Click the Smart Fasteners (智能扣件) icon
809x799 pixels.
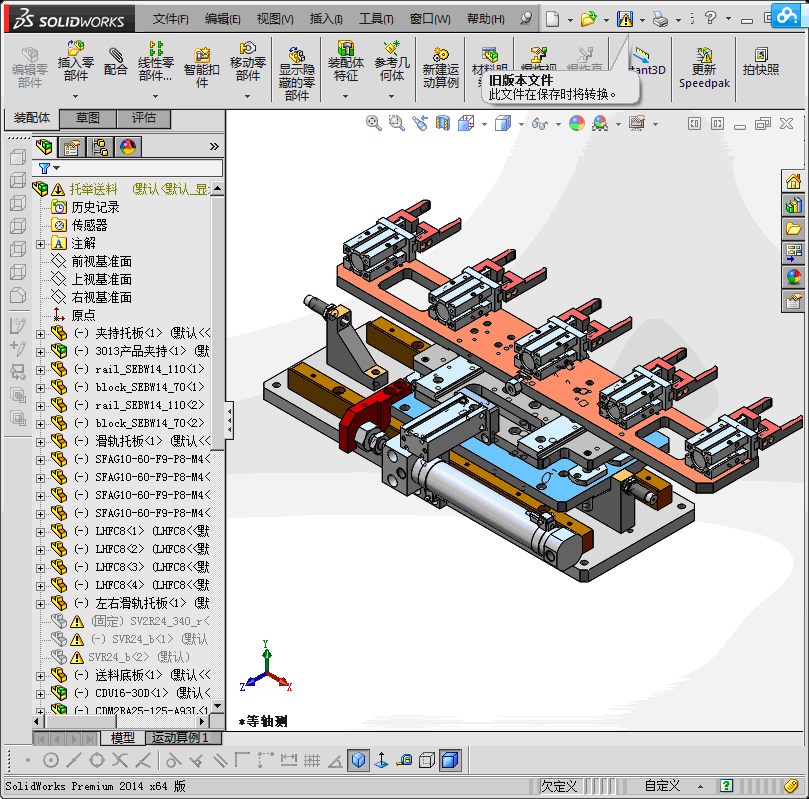202,67
